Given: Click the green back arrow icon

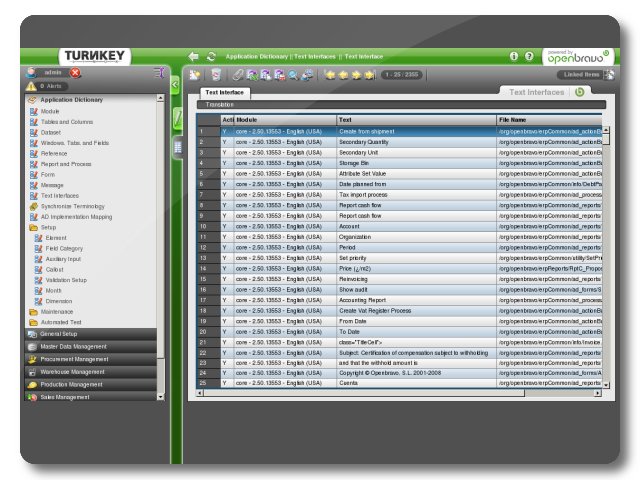Looking at the screenshot, I should coord(193,57).
